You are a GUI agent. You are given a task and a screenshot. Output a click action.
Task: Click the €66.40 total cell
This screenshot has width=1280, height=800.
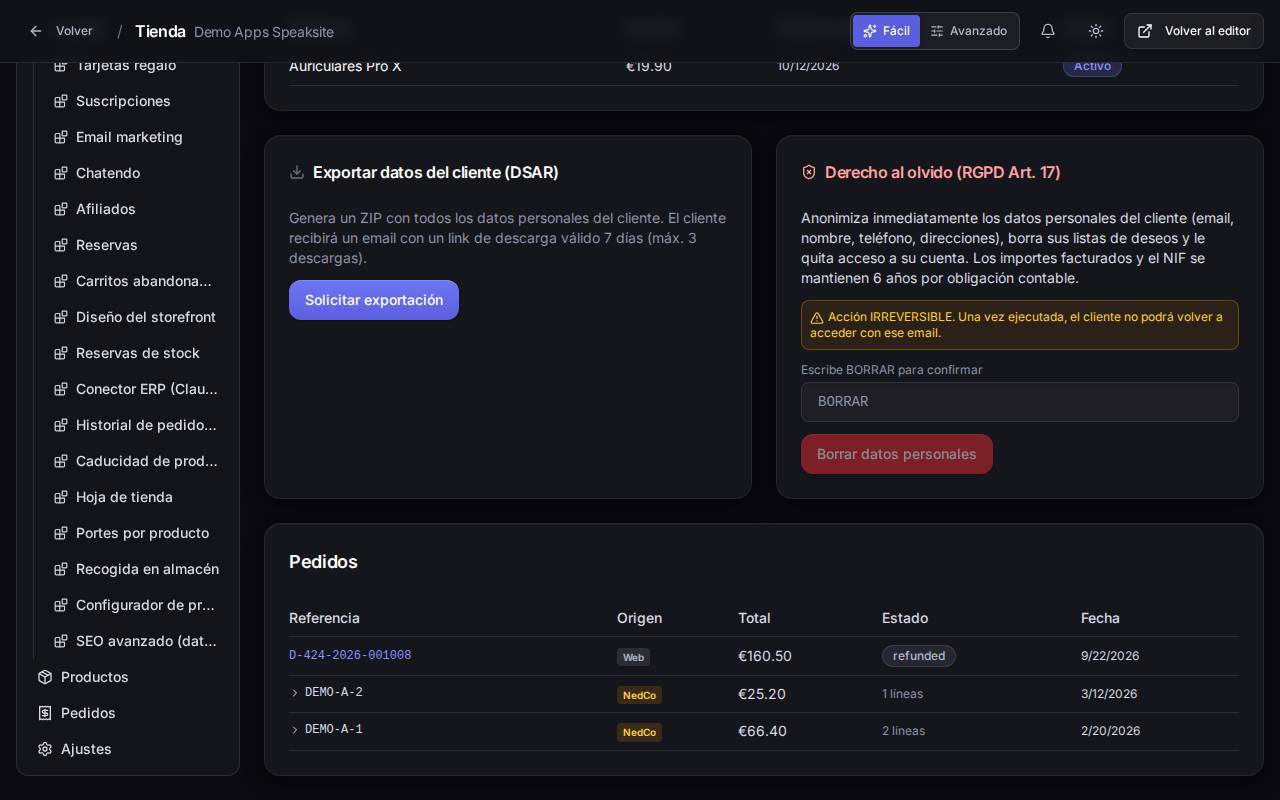point(762,731)
